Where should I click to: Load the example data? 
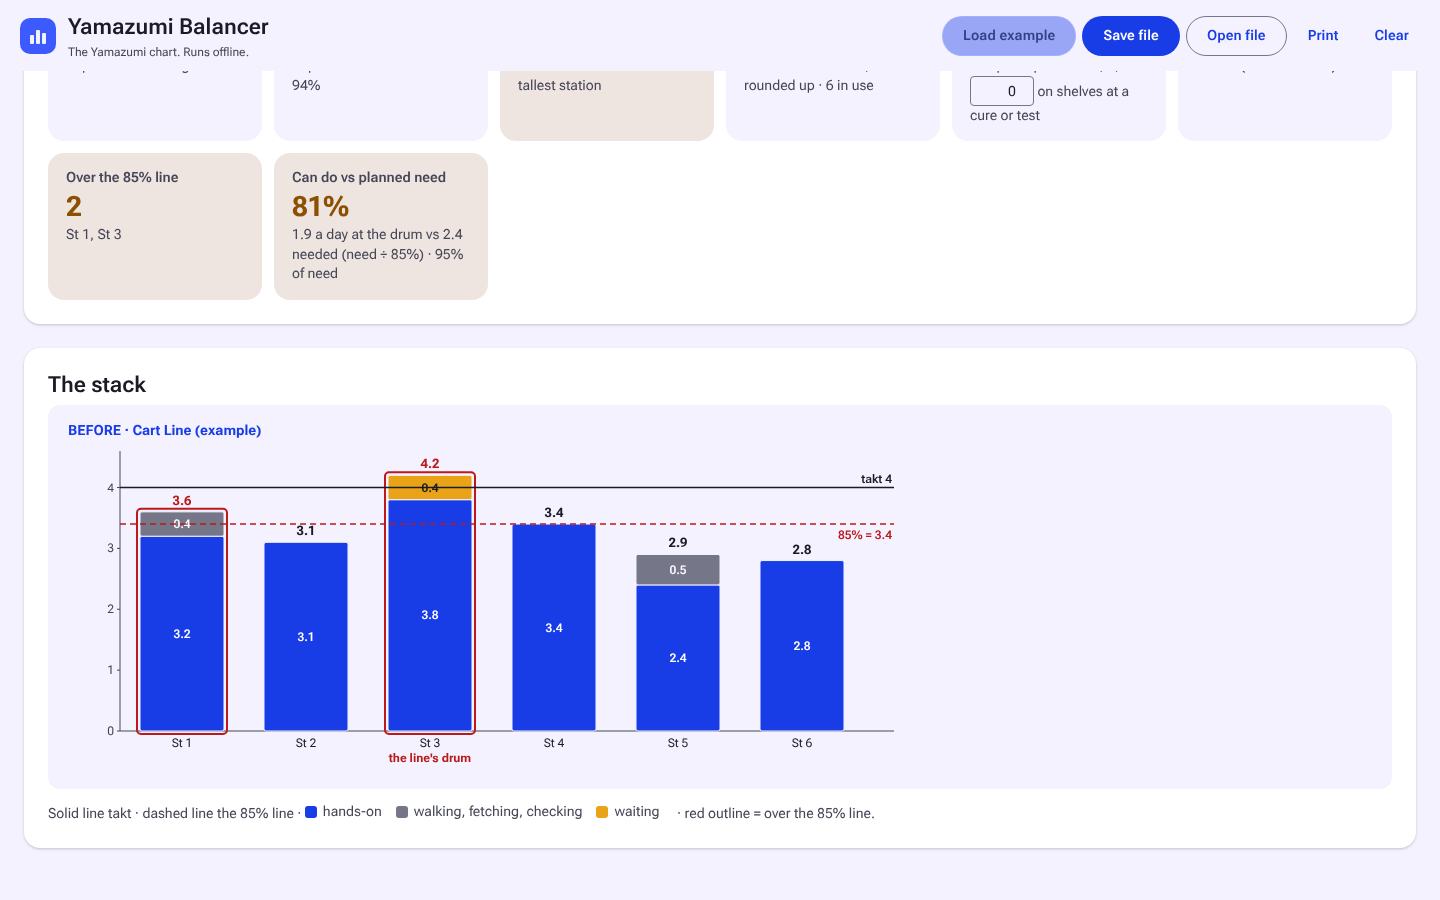[1008, 36]
